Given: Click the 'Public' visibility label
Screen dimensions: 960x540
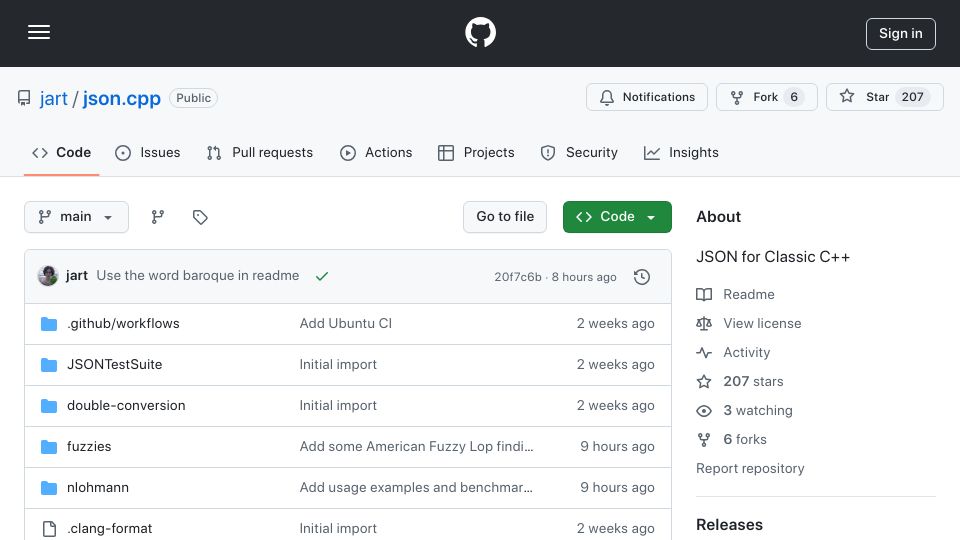Looking at the screenshot, I should coord(193,98).
